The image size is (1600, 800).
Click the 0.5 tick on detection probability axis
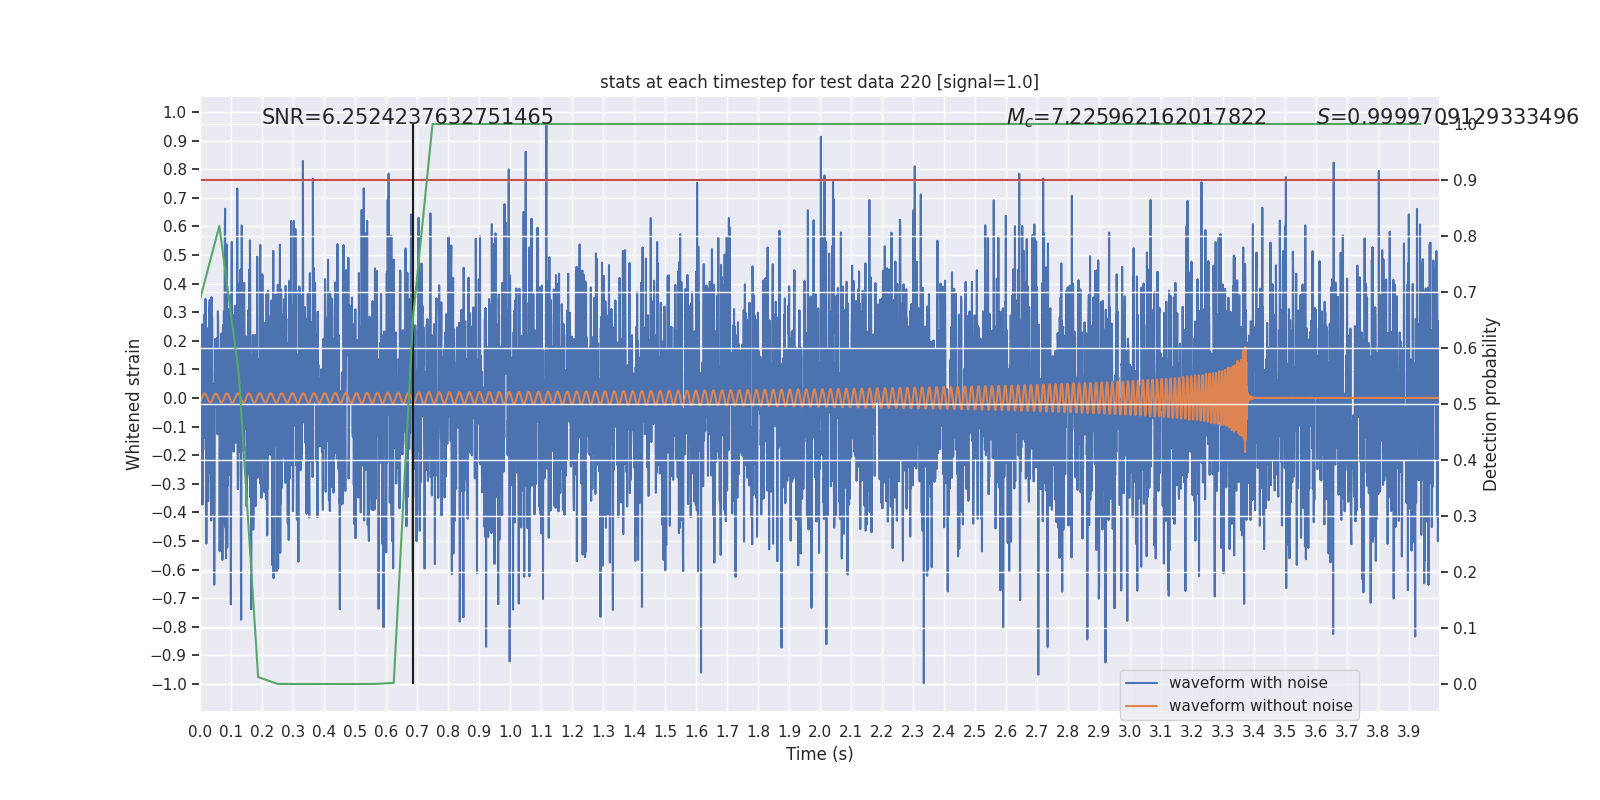[1465, 404]
